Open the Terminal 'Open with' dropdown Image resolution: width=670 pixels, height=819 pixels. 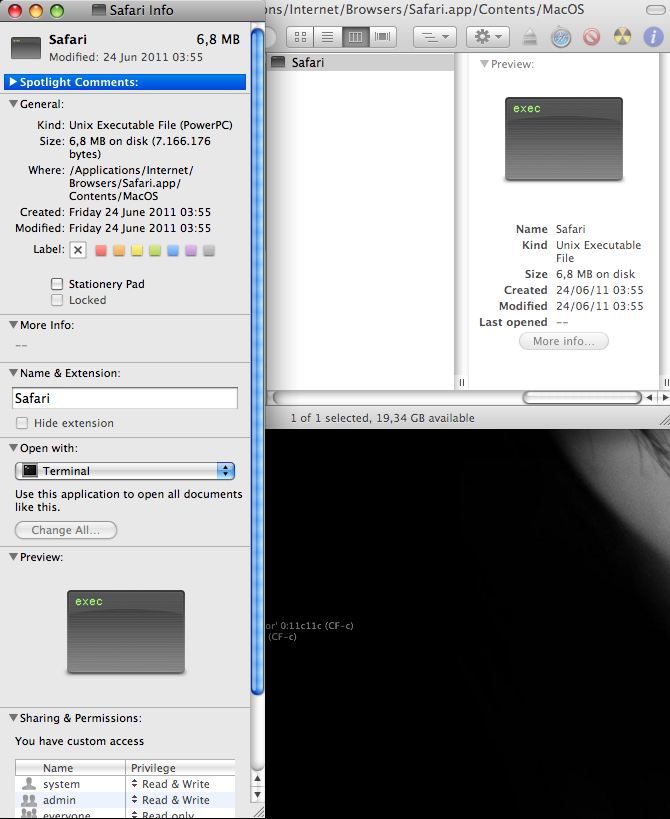tap(125, 471)
